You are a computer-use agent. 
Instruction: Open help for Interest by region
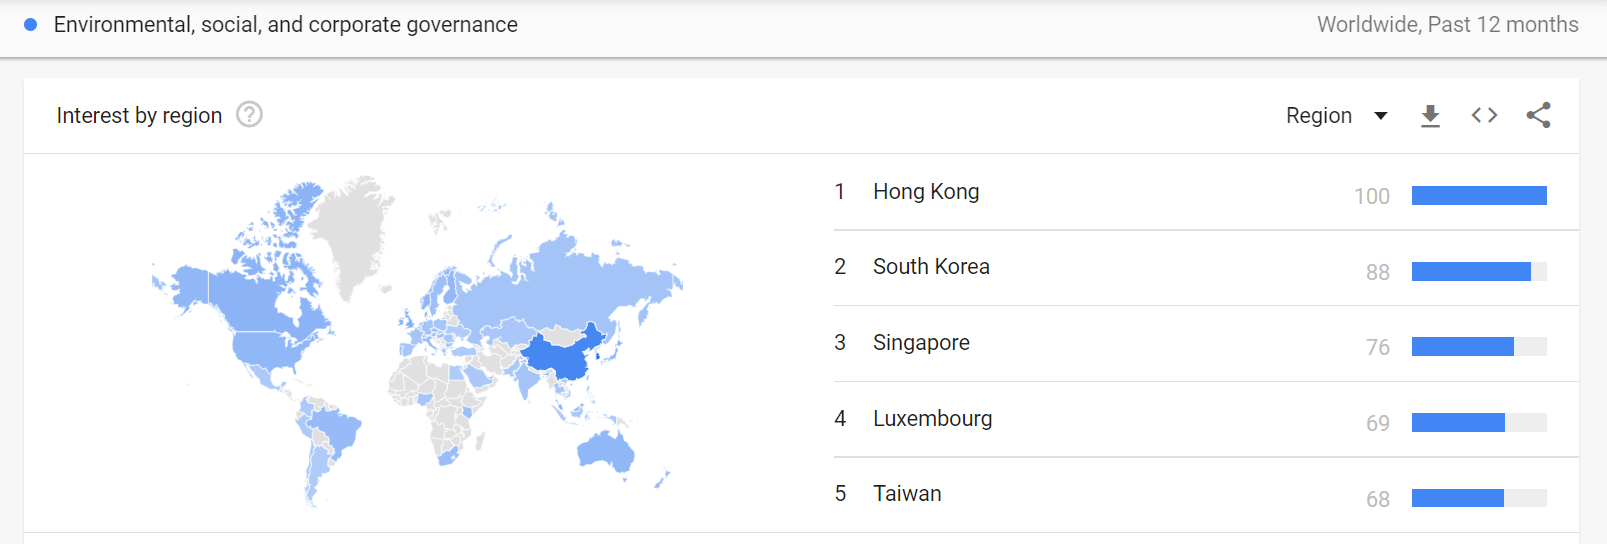pyautogui.click(x=249, y=115)
